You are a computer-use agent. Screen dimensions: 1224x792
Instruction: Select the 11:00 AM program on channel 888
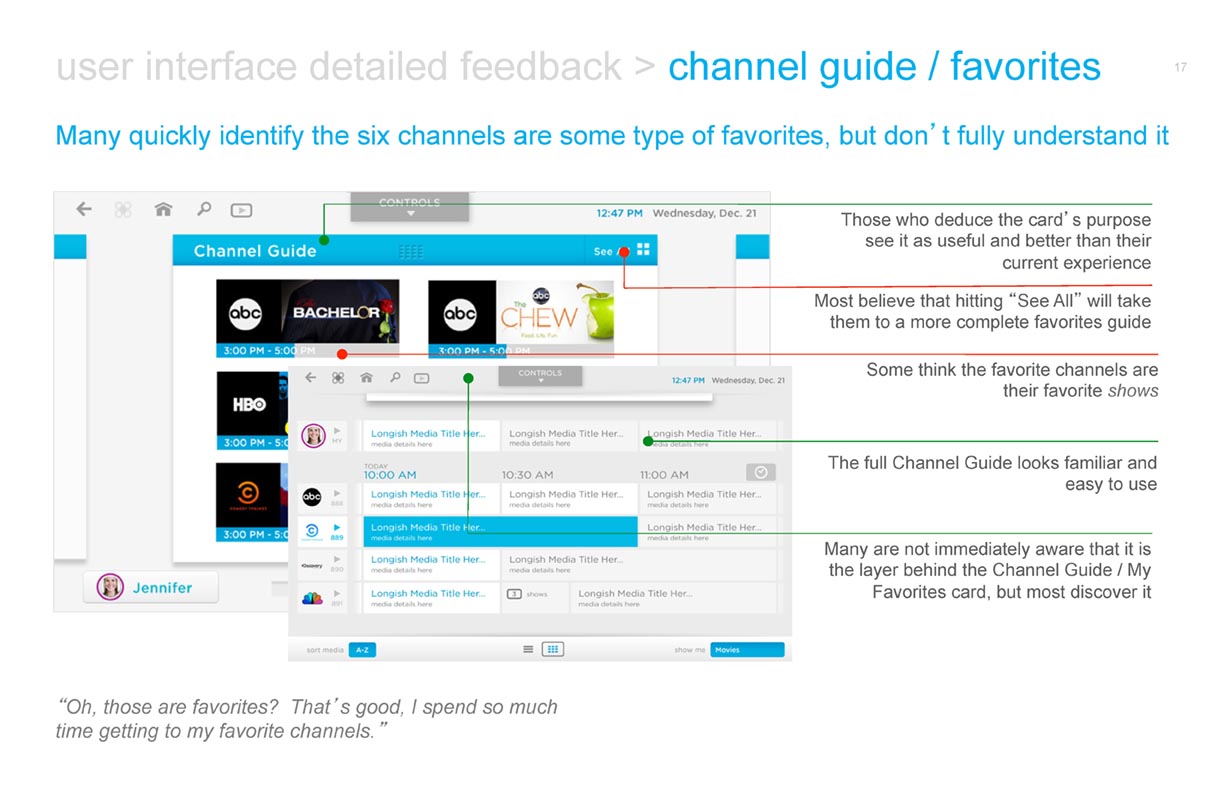pyautogui.click(x=708, y=498)
